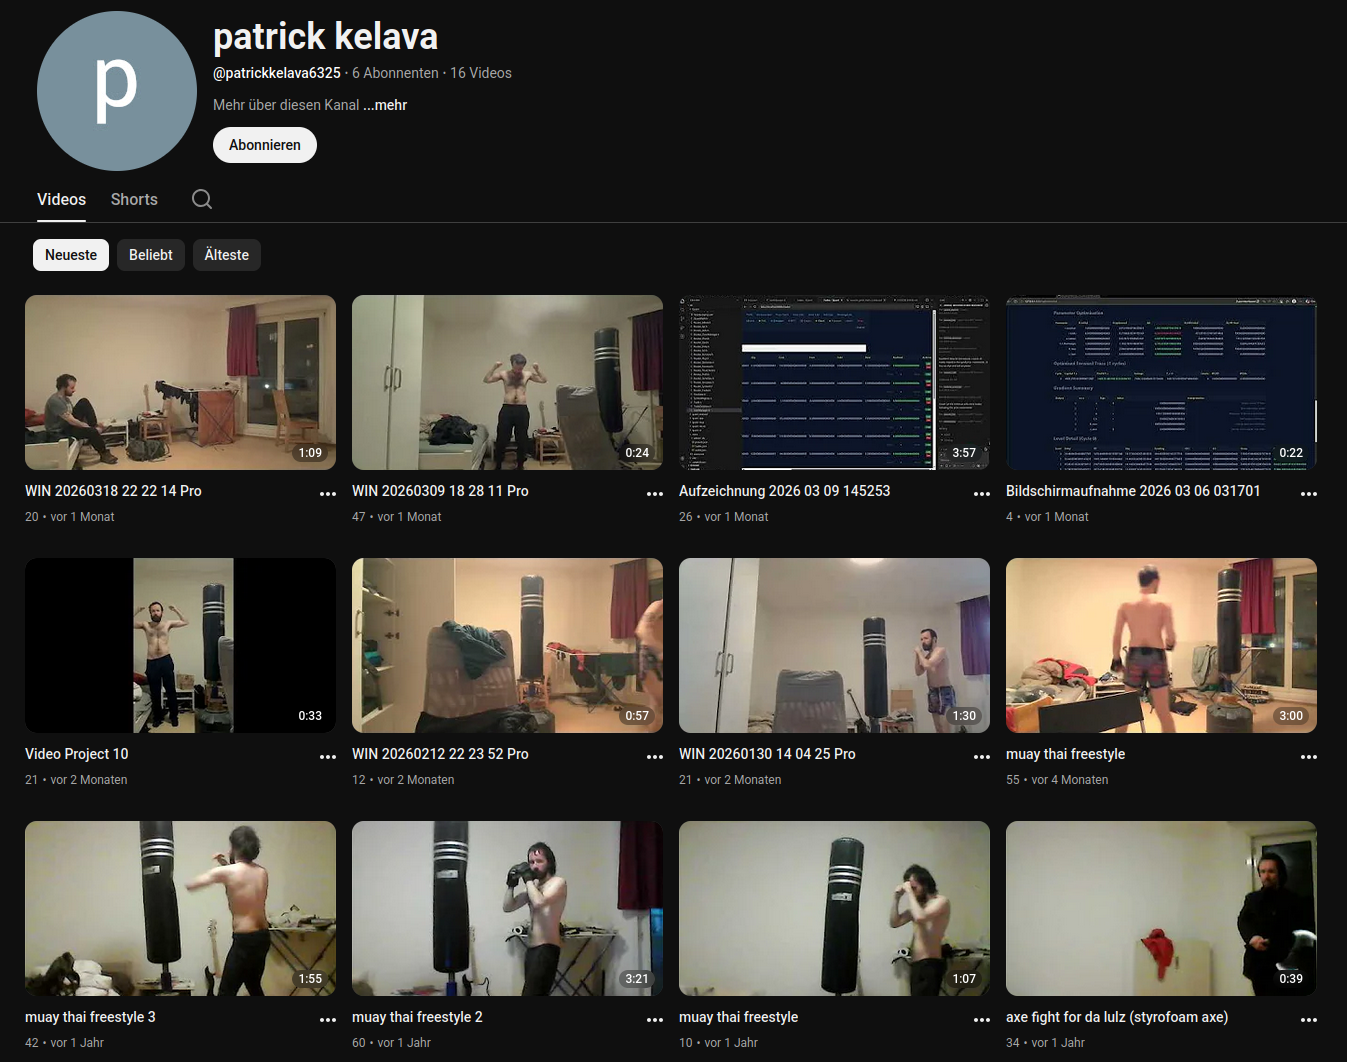Play the 0:39 axe fight thumbnail

click(x=1161, y=908)
